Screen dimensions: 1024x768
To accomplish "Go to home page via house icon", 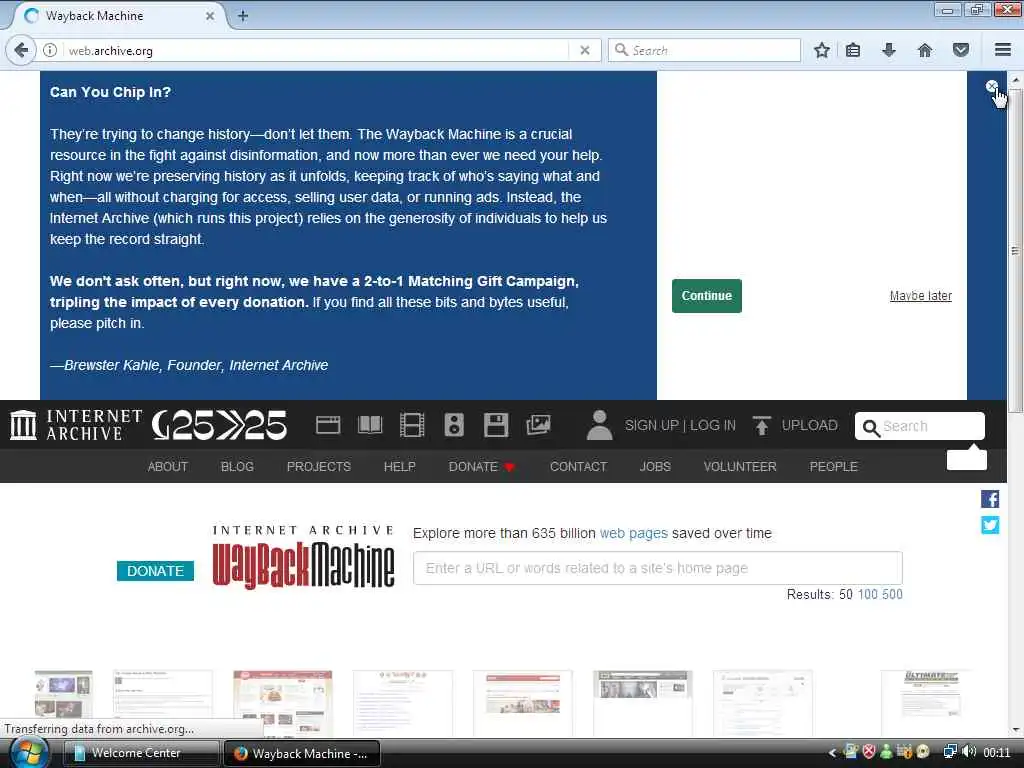I will tap(925, 50).
